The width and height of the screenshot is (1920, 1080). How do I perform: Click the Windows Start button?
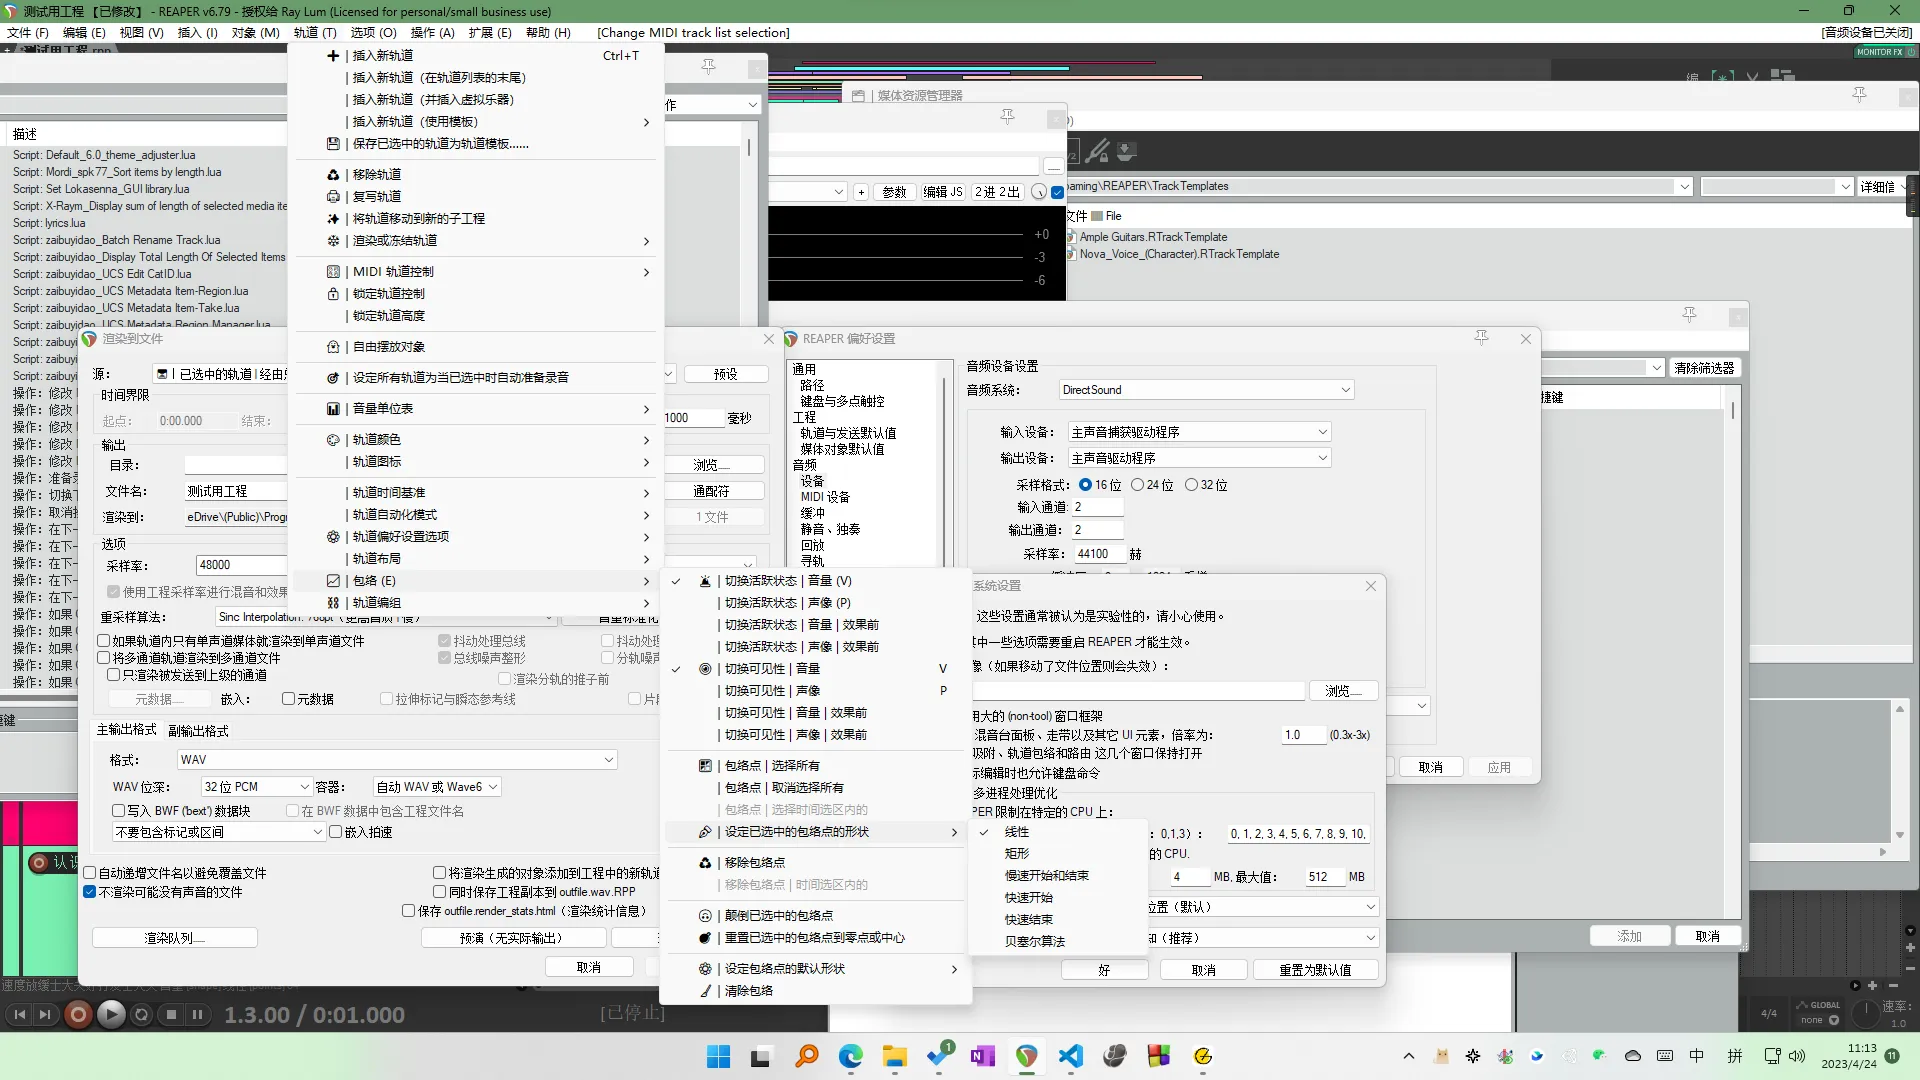click(718, 1056)
